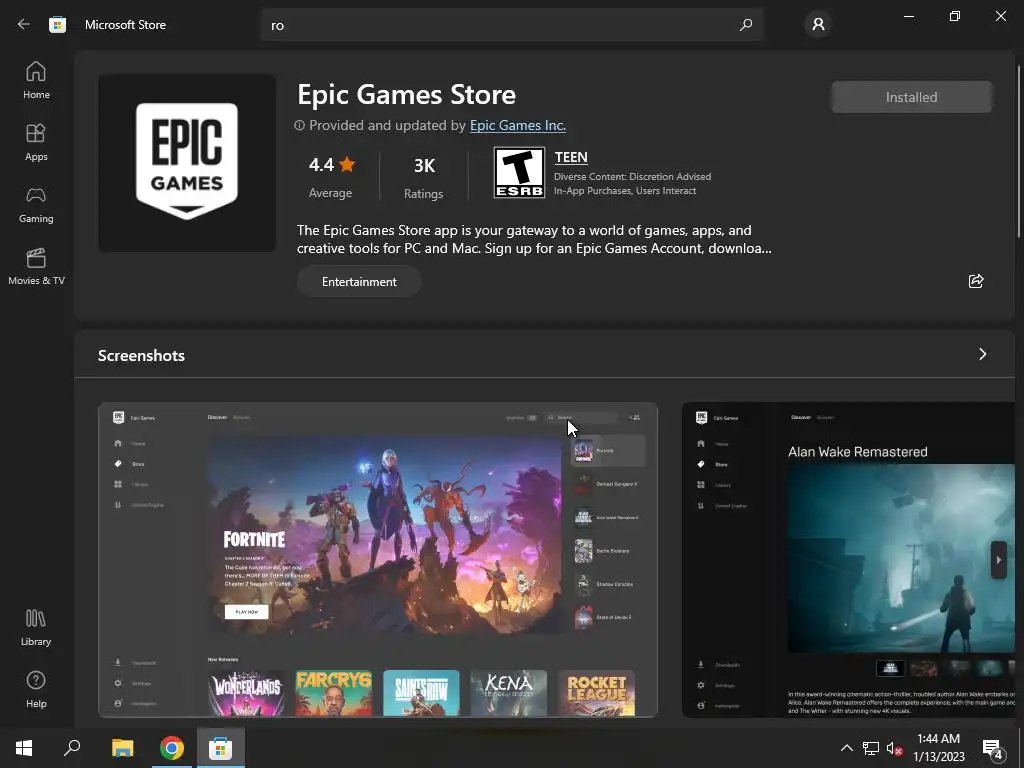Open the Home section in sidebar
1024x768 pixels.
(x=36, y=80)
